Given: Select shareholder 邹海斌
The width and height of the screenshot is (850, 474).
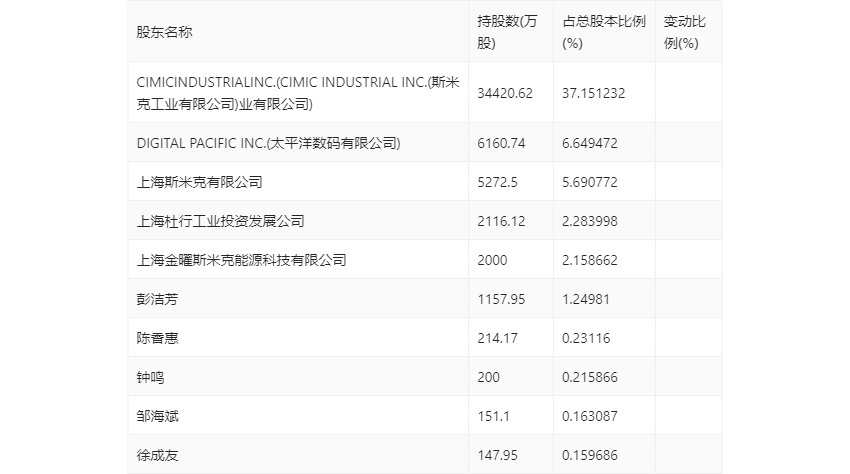Looking at the screenshot, I should tap(157, 417).
